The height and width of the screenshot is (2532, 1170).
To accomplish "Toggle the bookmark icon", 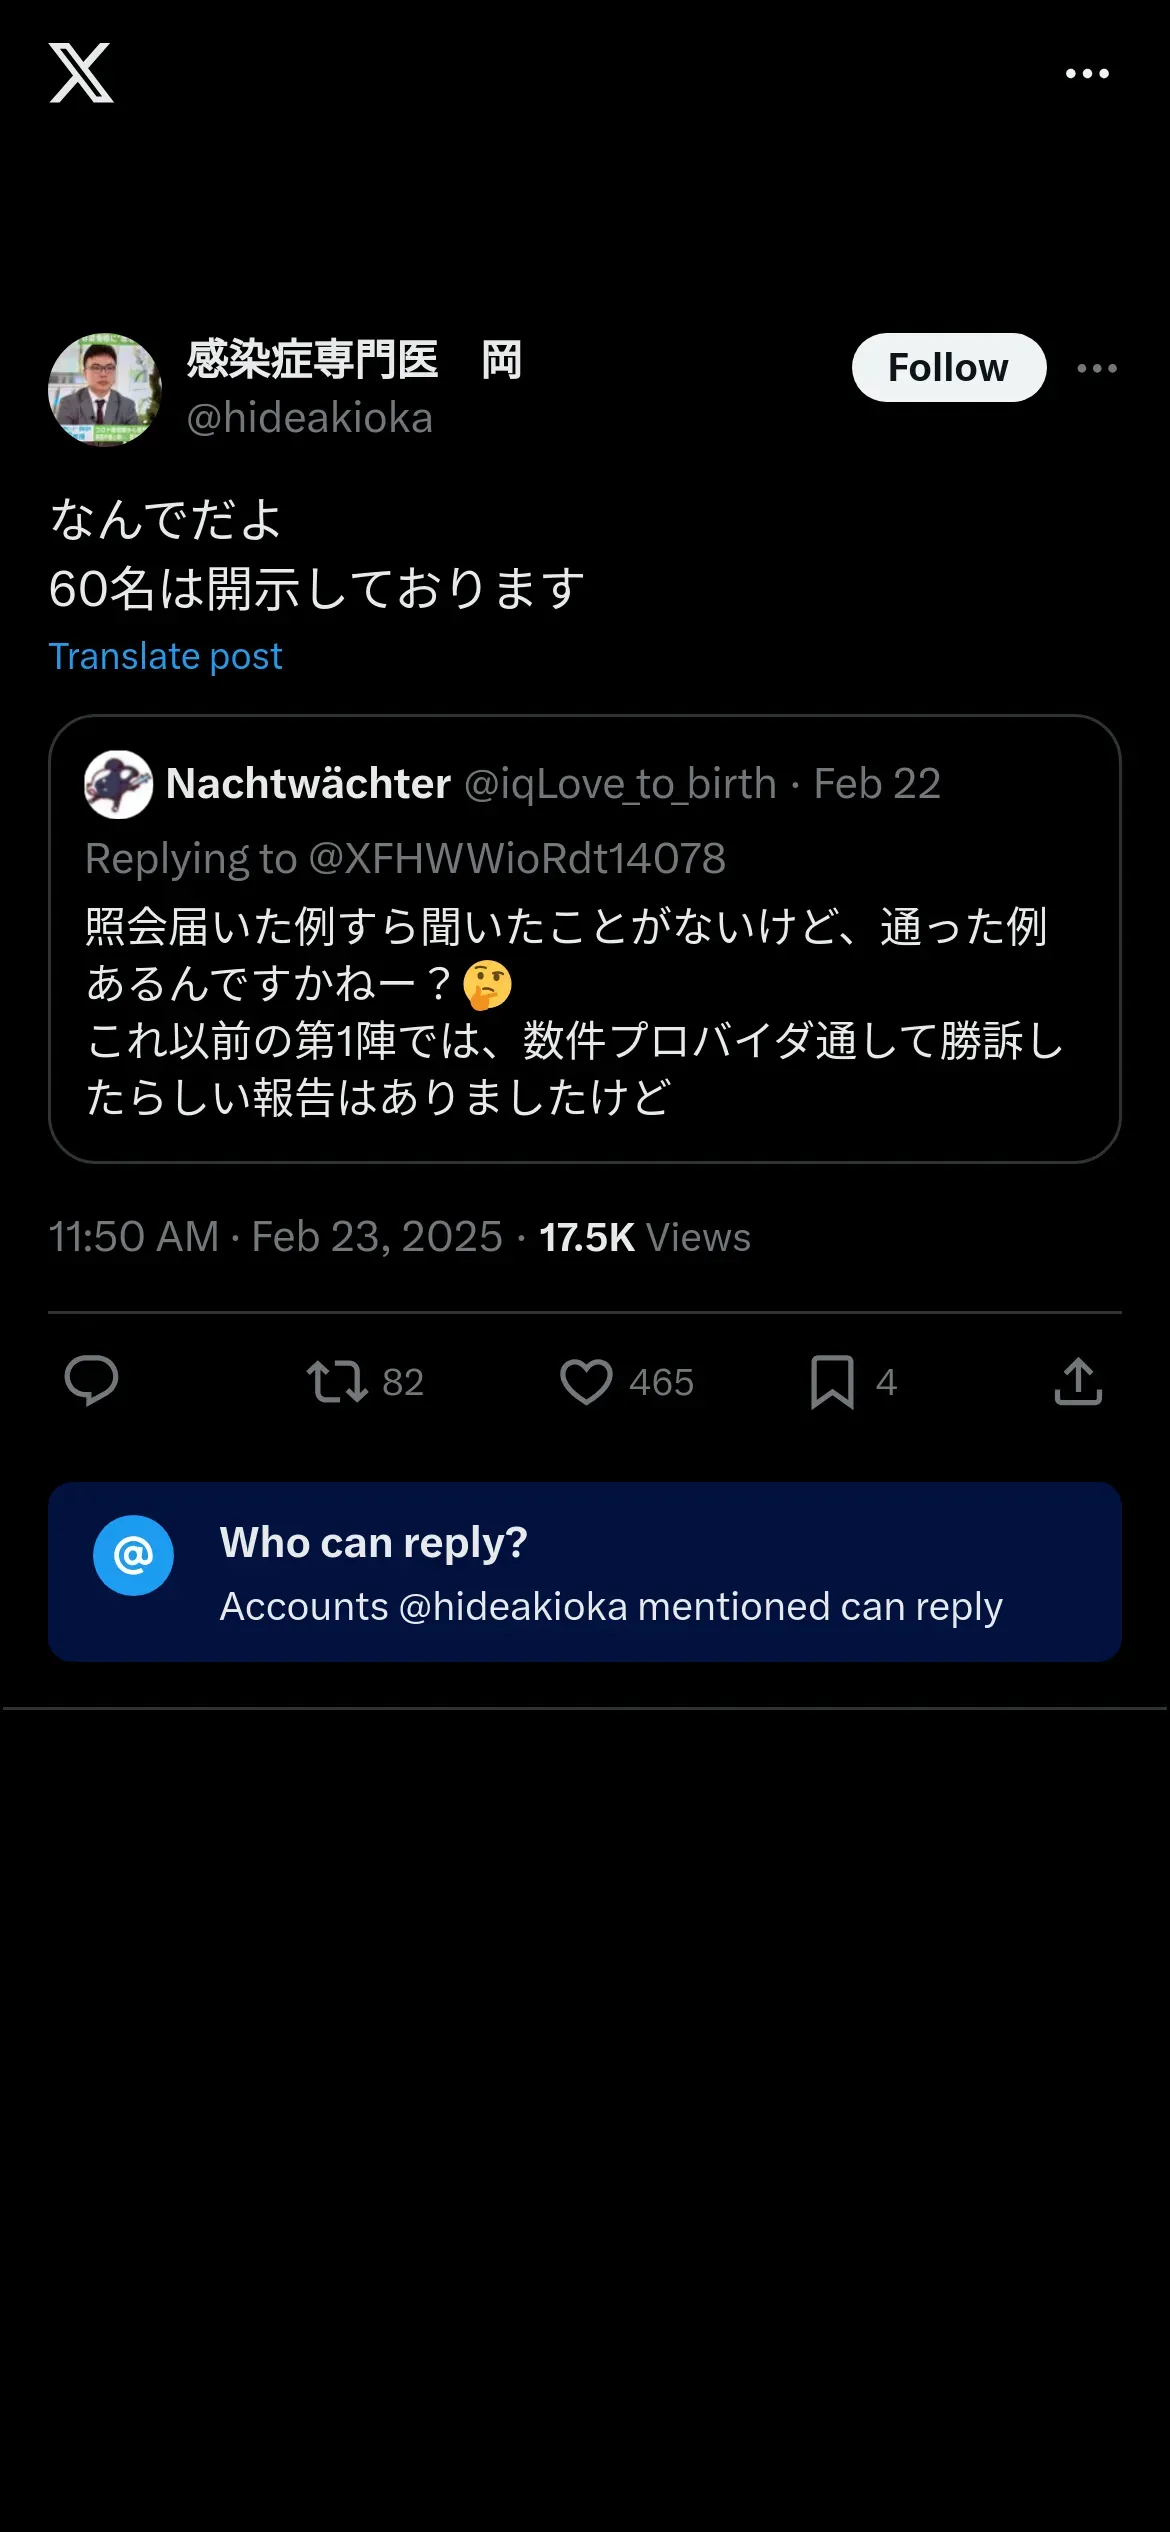I will point(832,1381).
